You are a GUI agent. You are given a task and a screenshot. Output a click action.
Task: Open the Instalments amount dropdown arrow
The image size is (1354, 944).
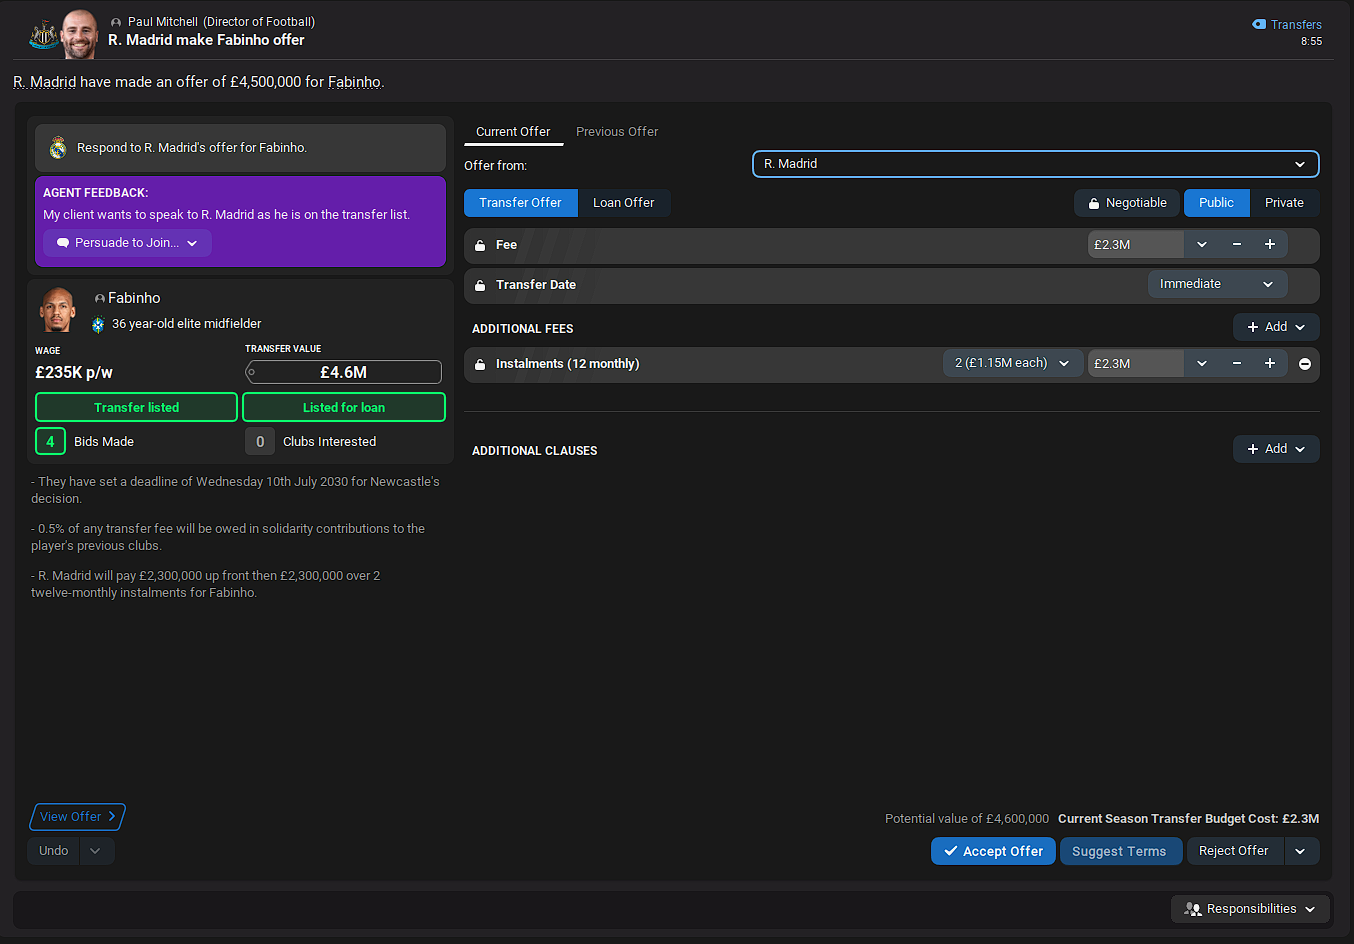tap(1201, 364)
